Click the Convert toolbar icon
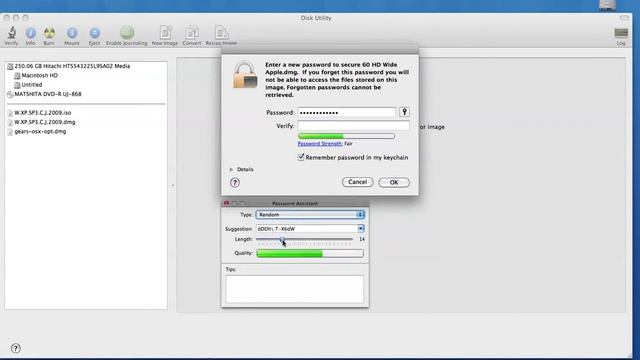The height and width of the screenshot is (360, 640). click(191, 35)
